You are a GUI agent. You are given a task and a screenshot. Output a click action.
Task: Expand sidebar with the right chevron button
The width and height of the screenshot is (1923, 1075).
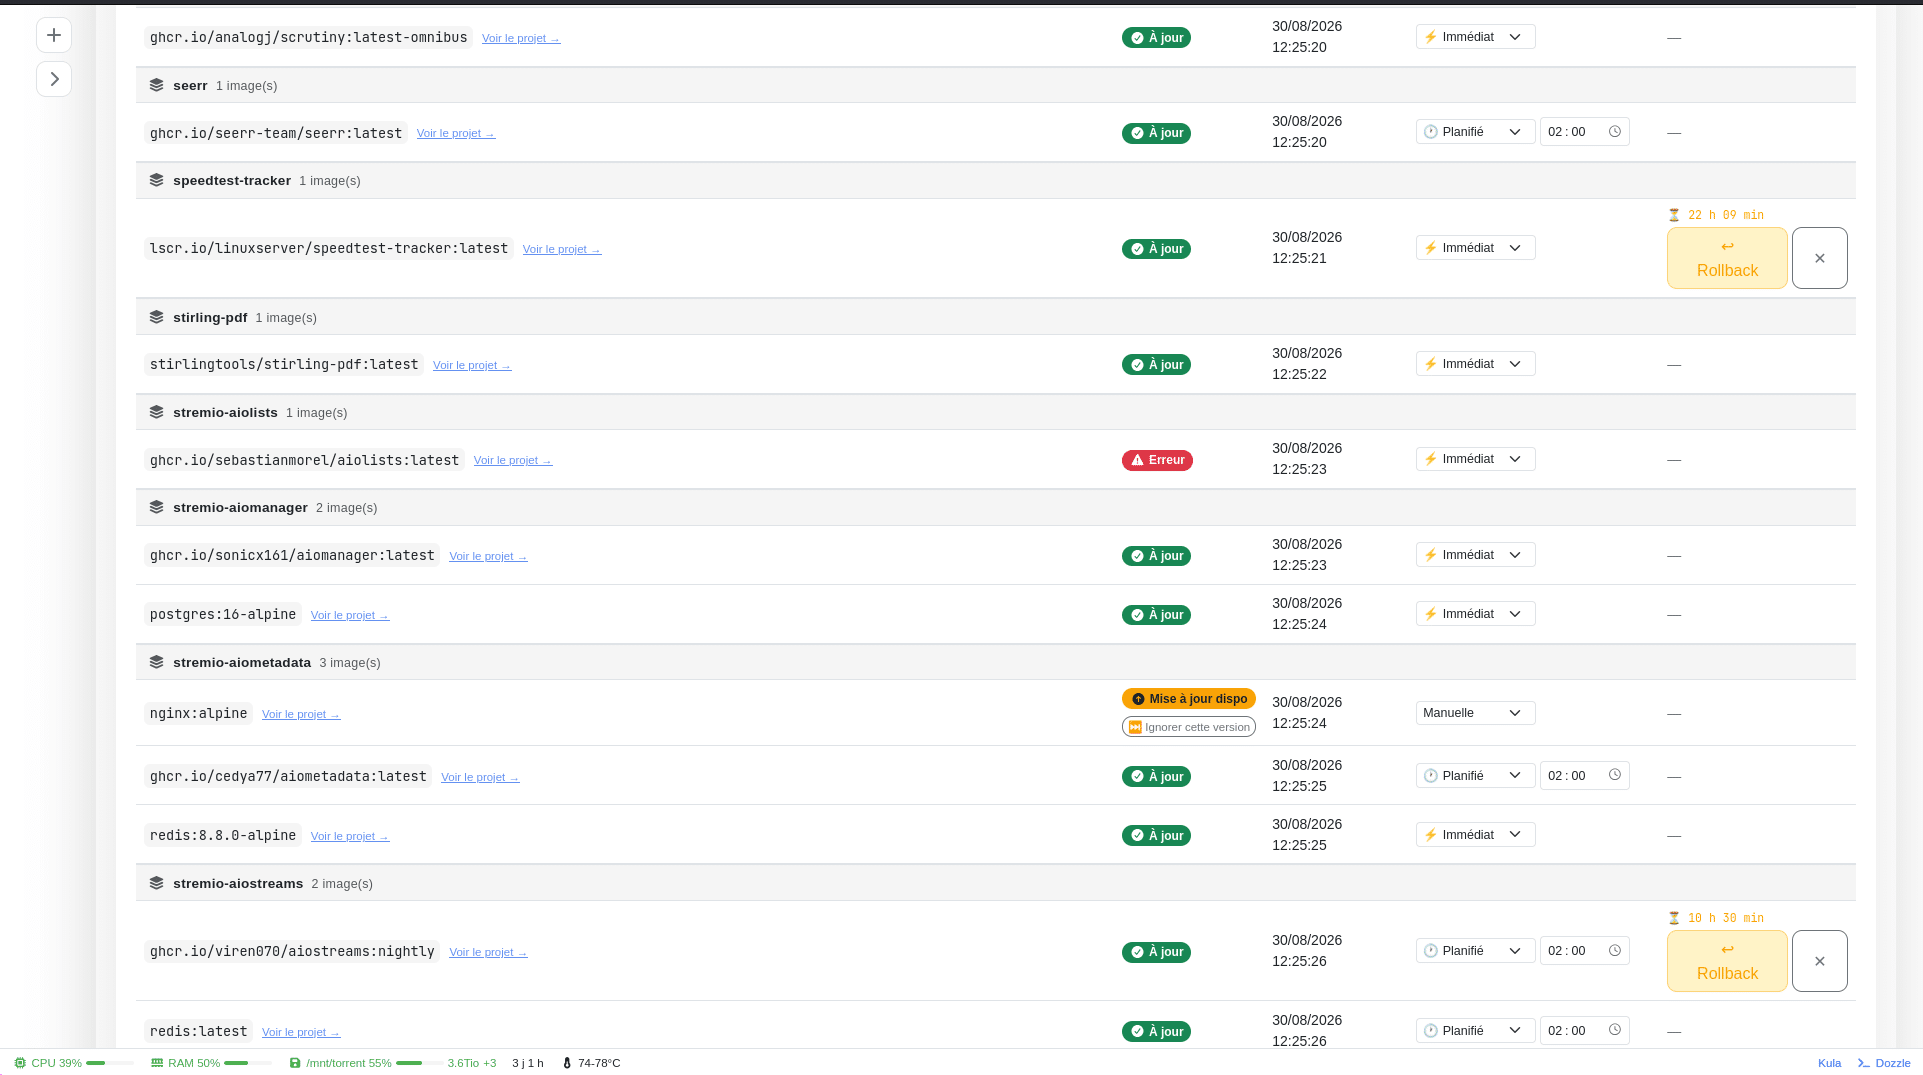(54, 79)
